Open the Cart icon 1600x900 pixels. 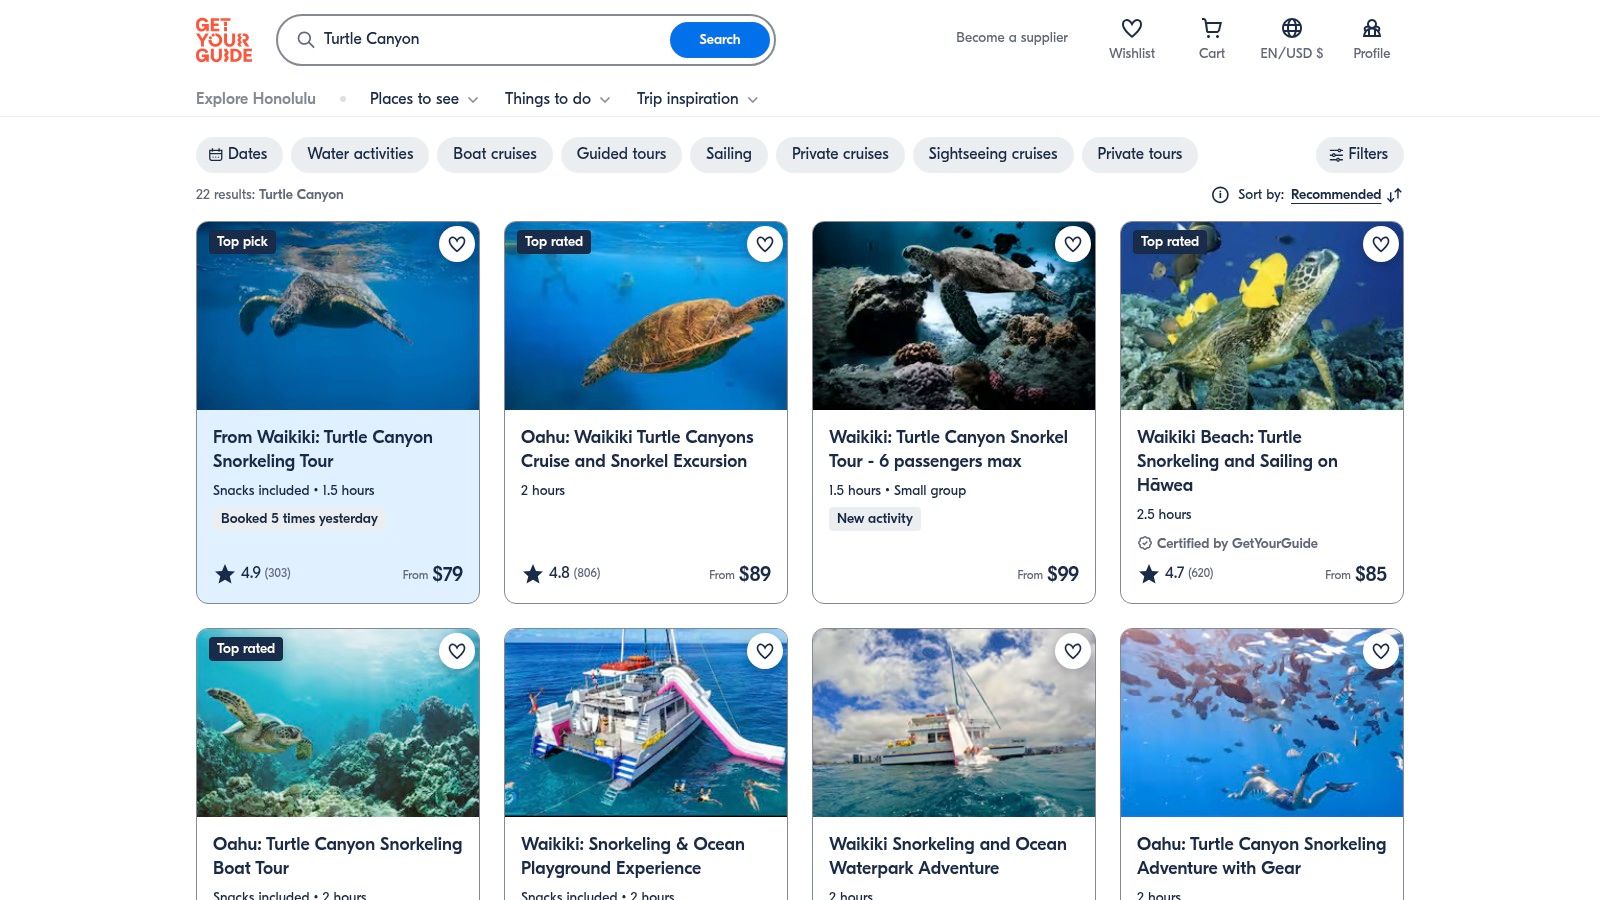1212,28
